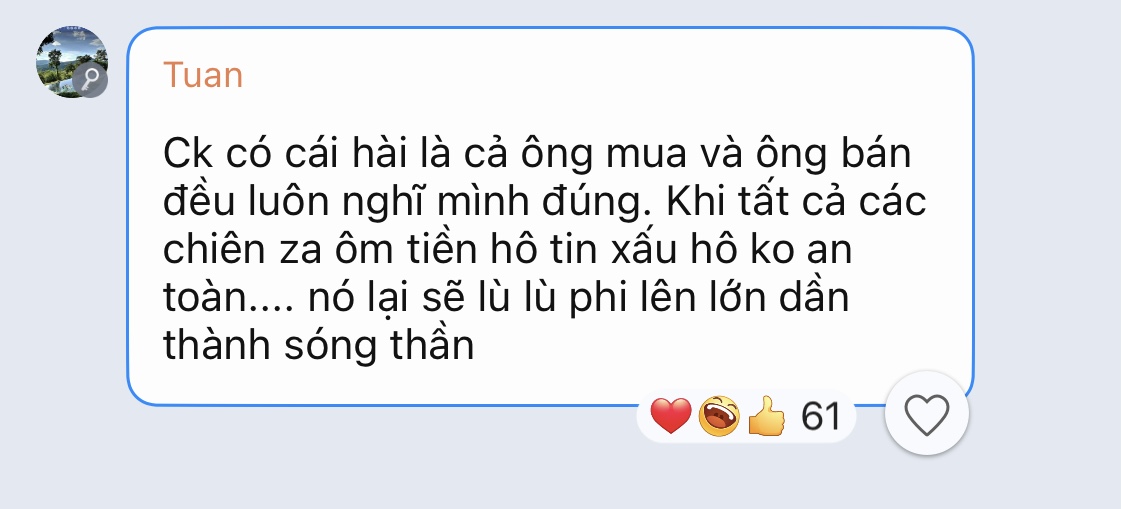Select the line starting with đều luôn nghĩ
The image size is (1121, 509).
pos(544,202)
